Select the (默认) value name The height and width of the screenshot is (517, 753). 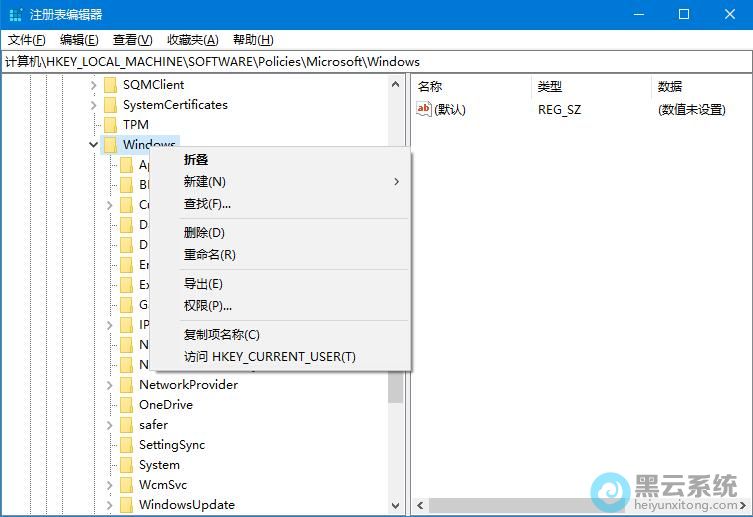coord(450,109)
